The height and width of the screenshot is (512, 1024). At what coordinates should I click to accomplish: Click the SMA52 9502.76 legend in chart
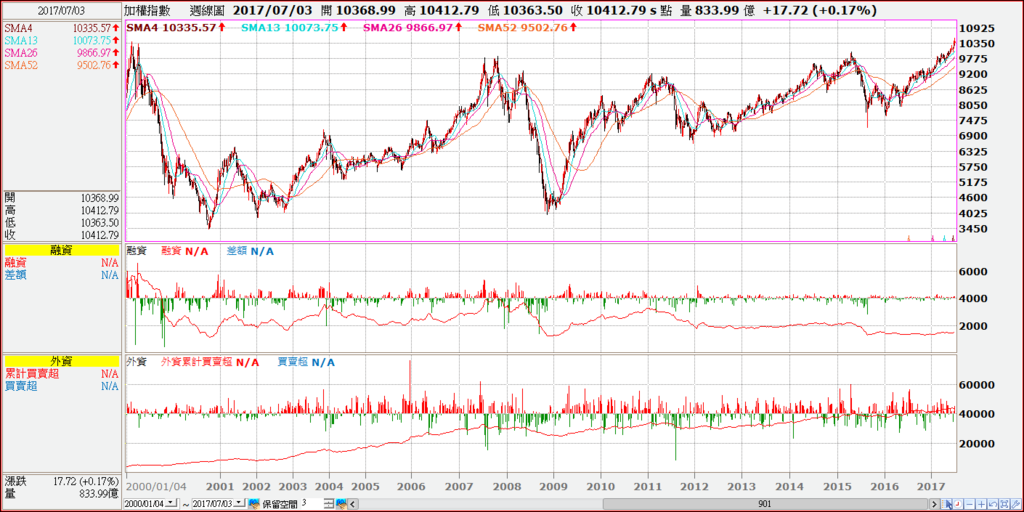pos(528,27)
